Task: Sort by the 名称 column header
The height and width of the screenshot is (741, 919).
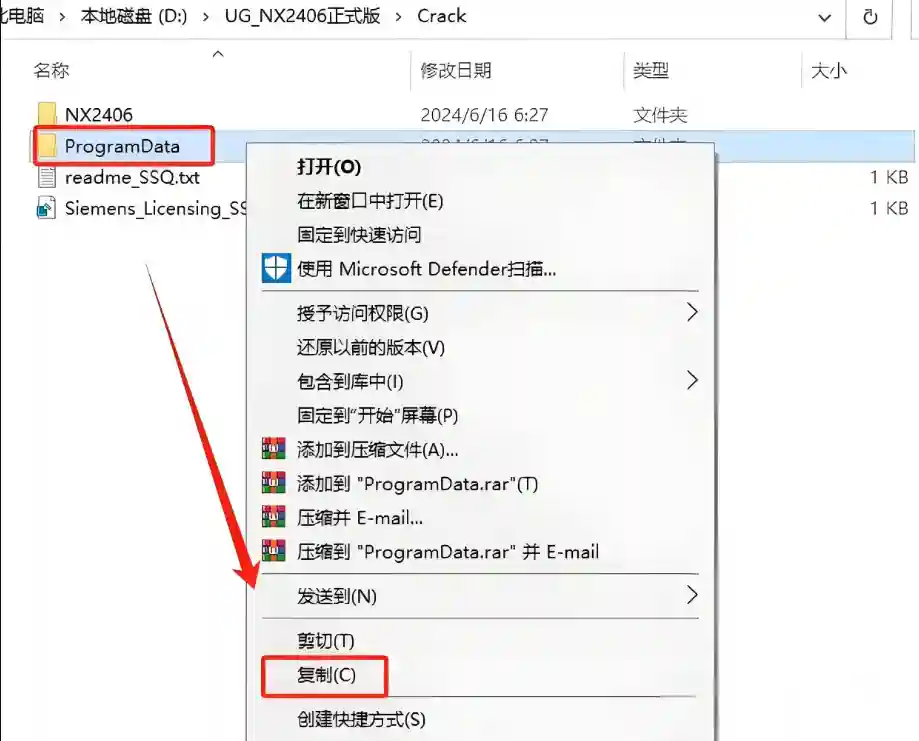Action: (x=52, y=70)
